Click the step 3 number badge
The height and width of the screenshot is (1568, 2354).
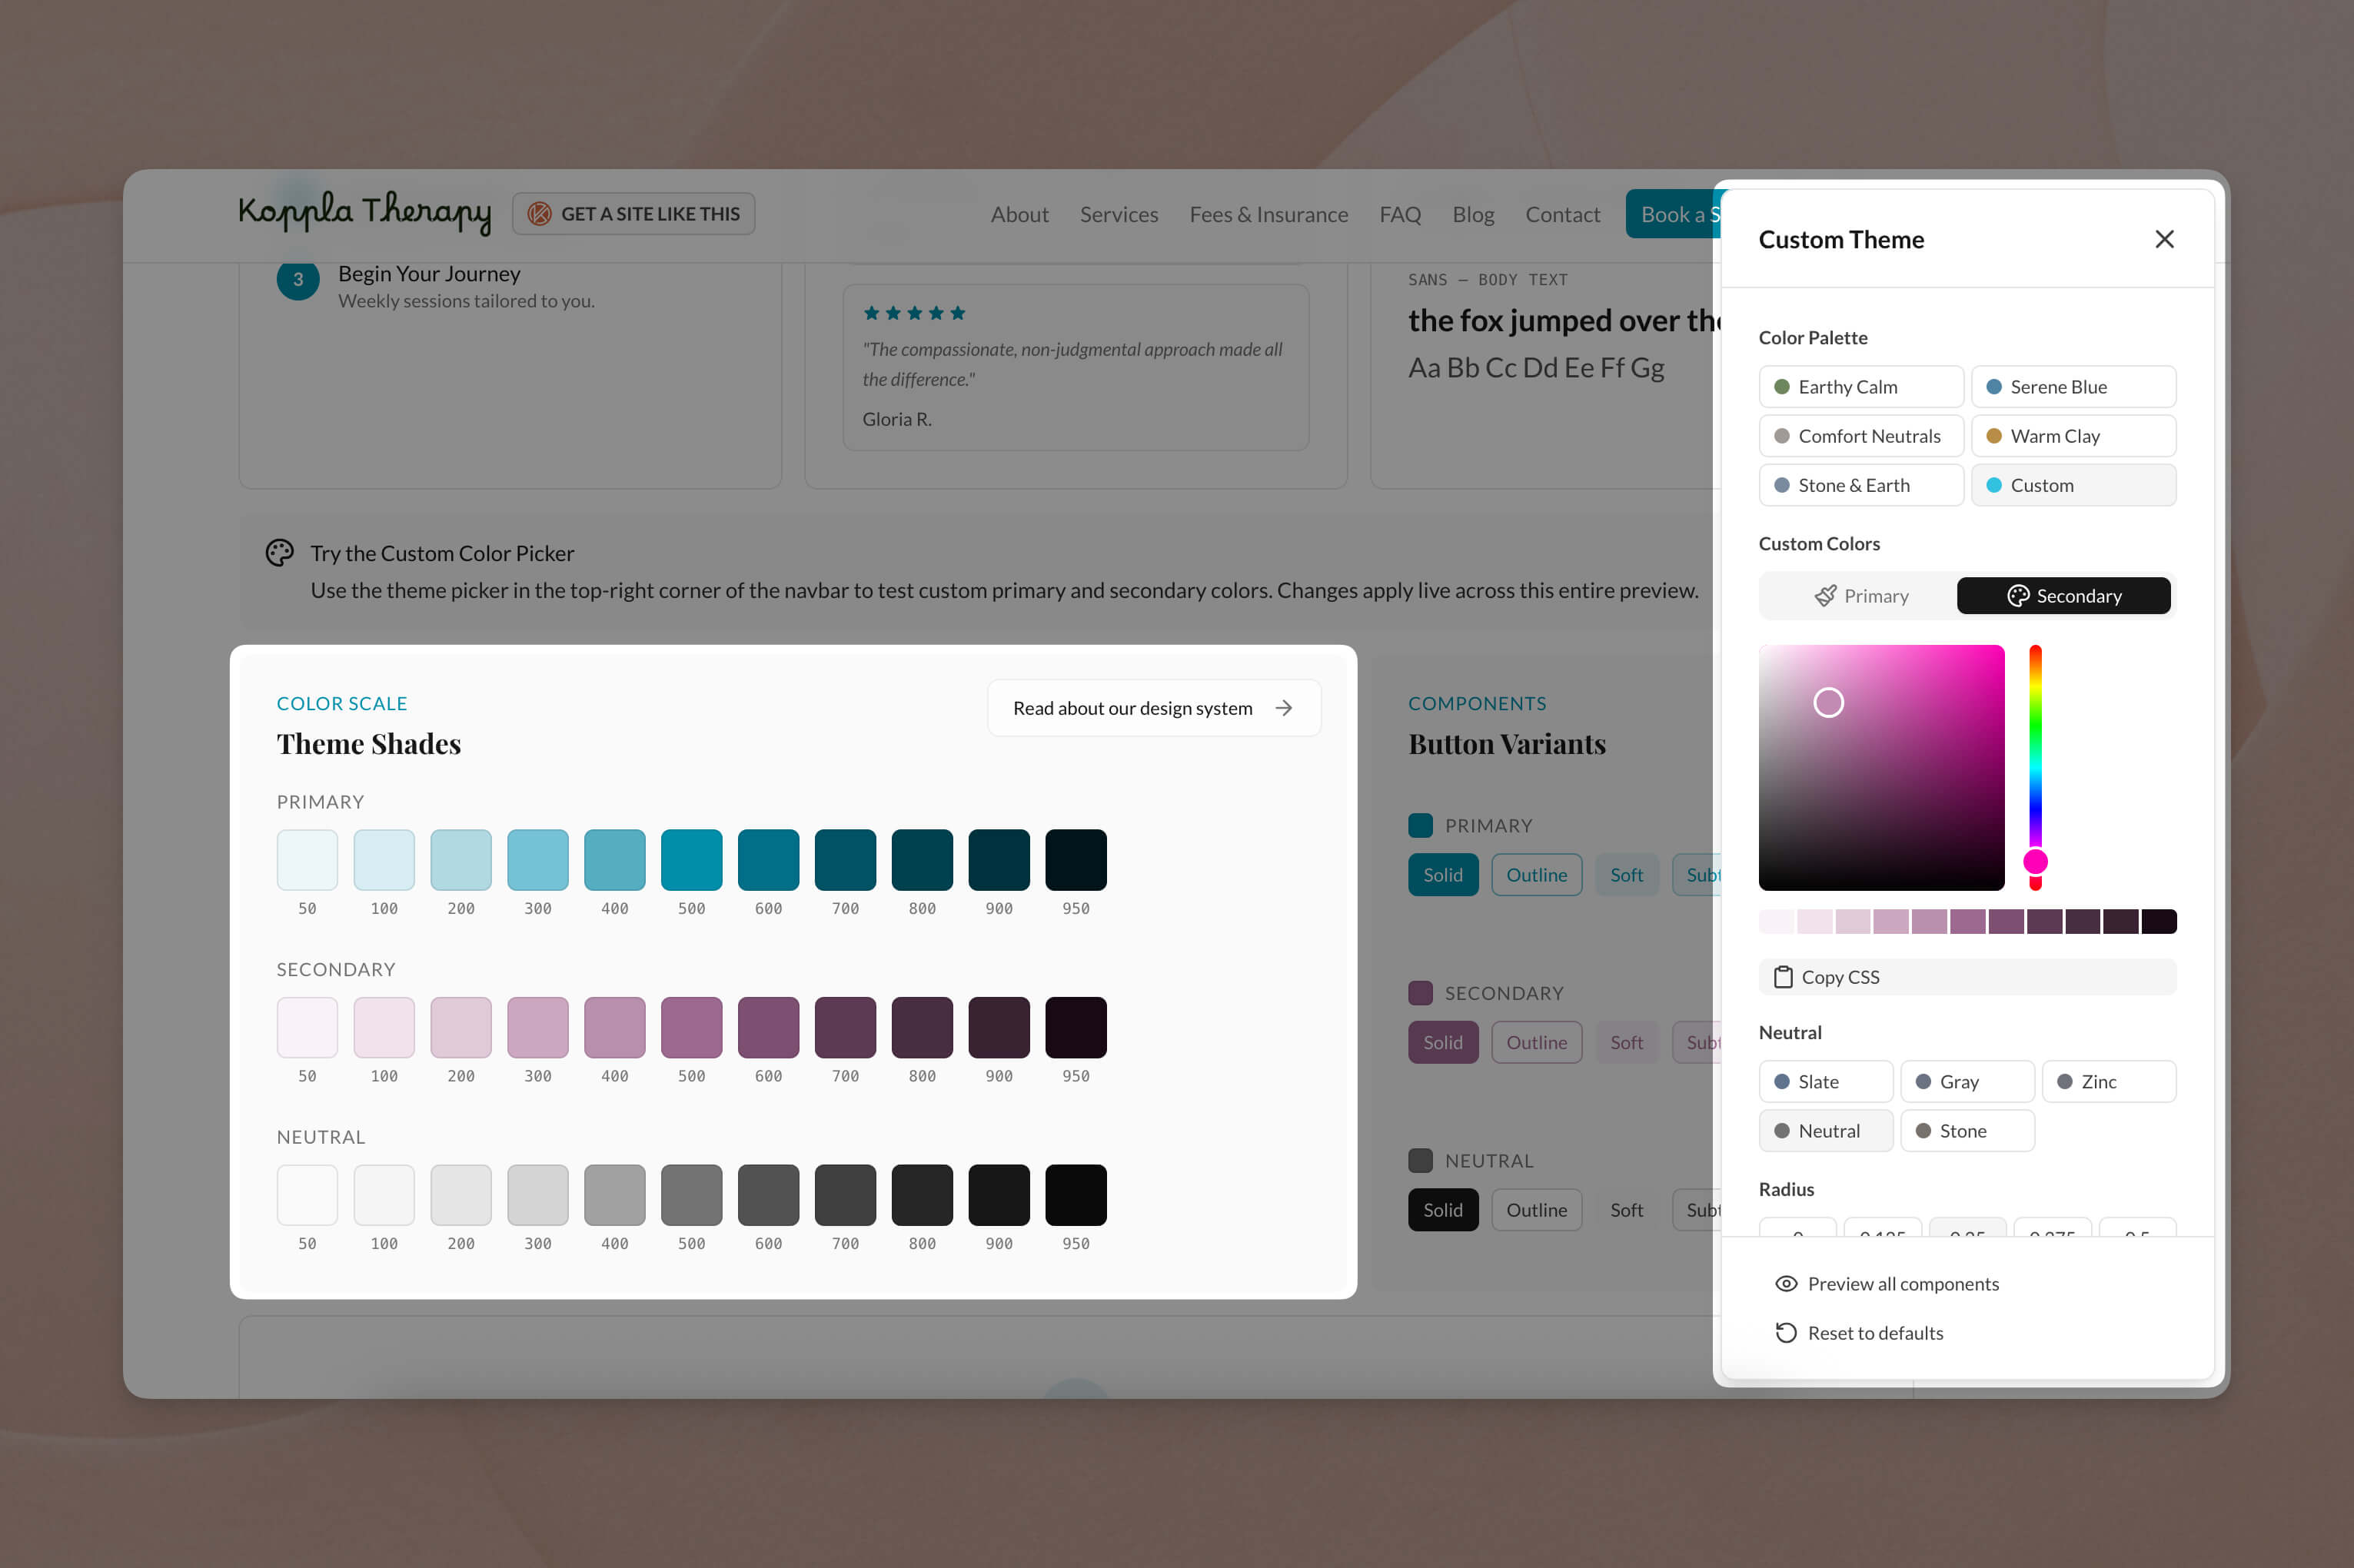coord(298,279)
